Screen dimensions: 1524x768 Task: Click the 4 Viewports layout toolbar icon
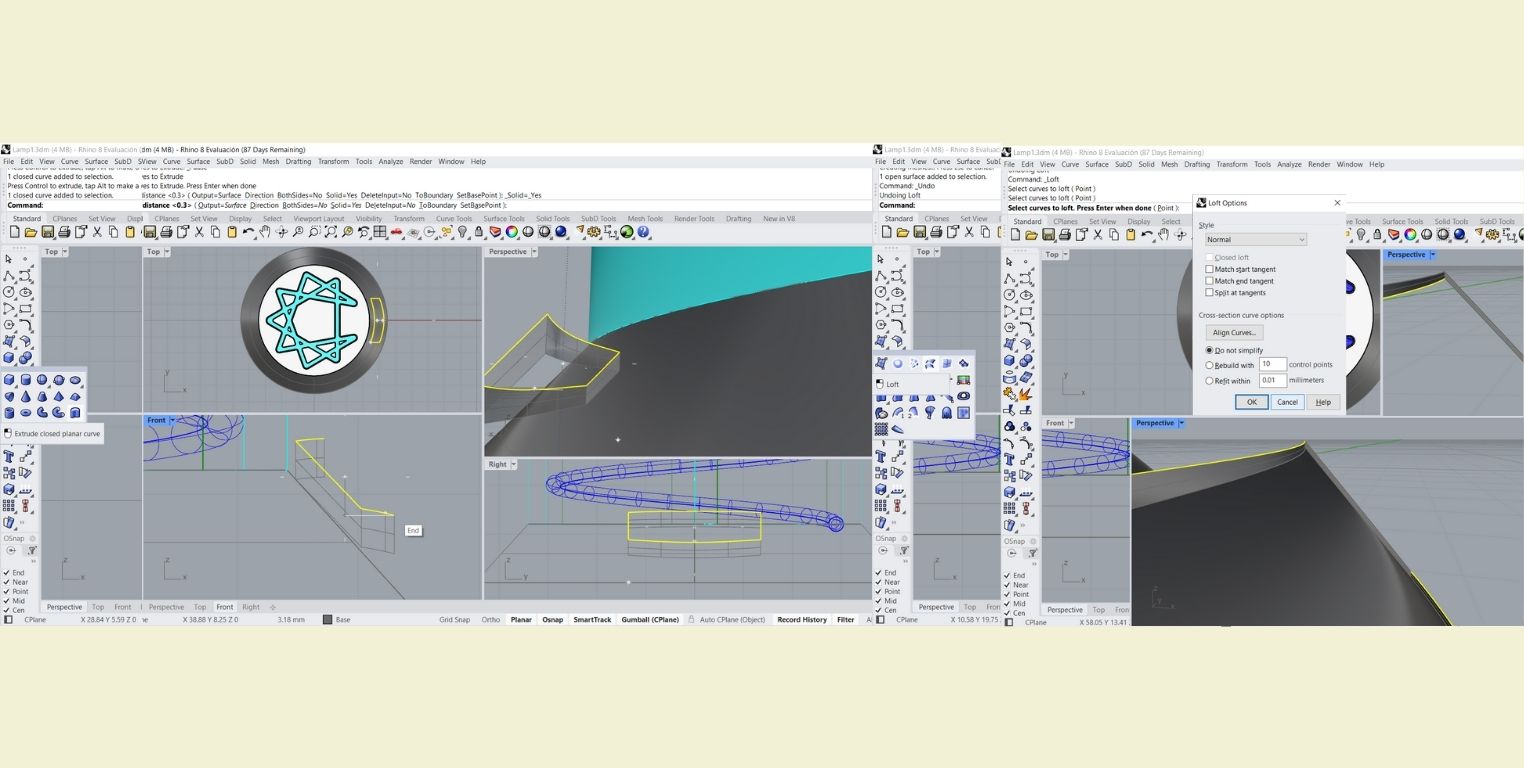tap(379, 232)
